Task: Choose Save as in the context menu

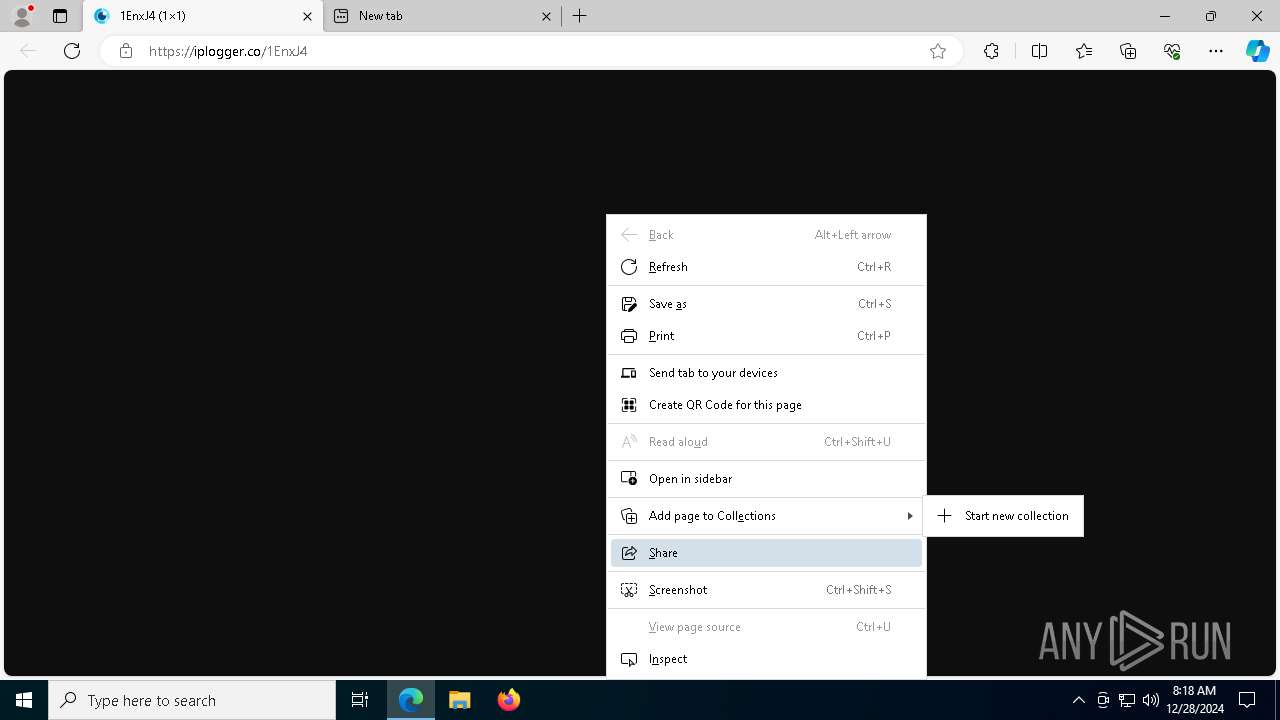Action: 766,304
